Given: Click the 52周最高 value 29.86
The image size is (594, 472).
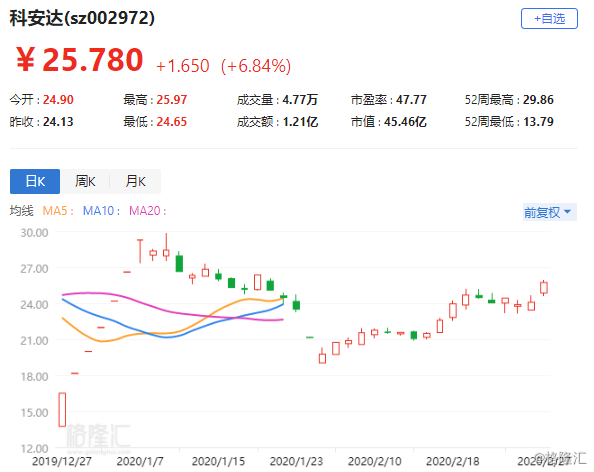Looking at the screenshot, I should point(538,100).
